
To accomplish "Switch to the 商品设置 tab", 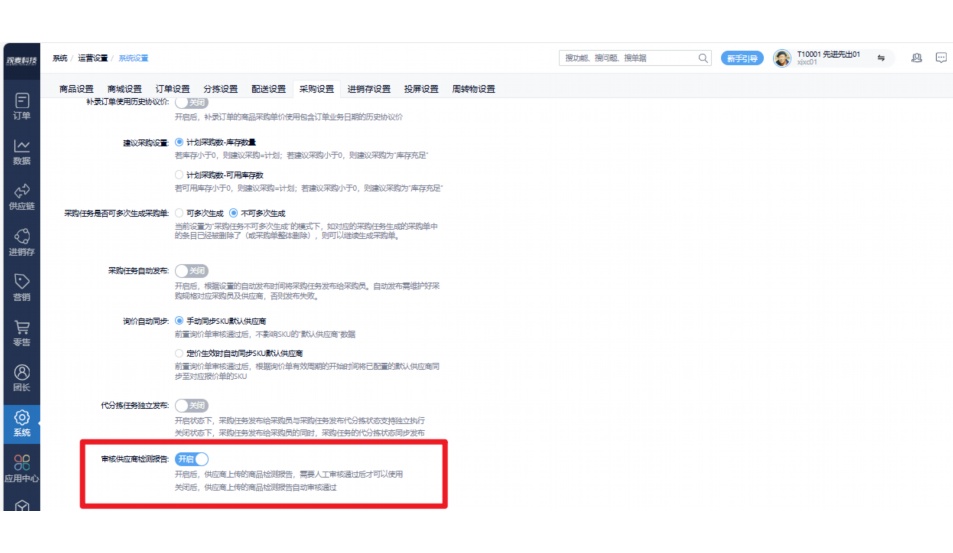I will click(x=77, y=89).
